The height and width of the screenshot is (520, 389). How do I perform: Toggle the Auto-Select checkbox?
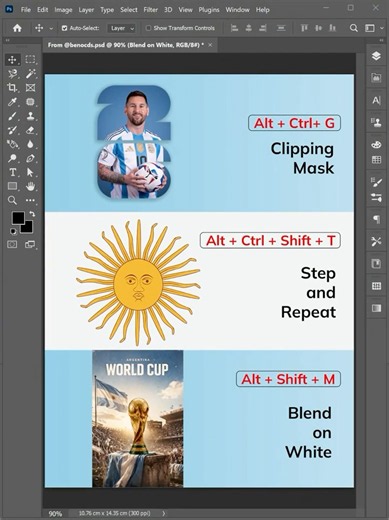[x=65, y=28]
